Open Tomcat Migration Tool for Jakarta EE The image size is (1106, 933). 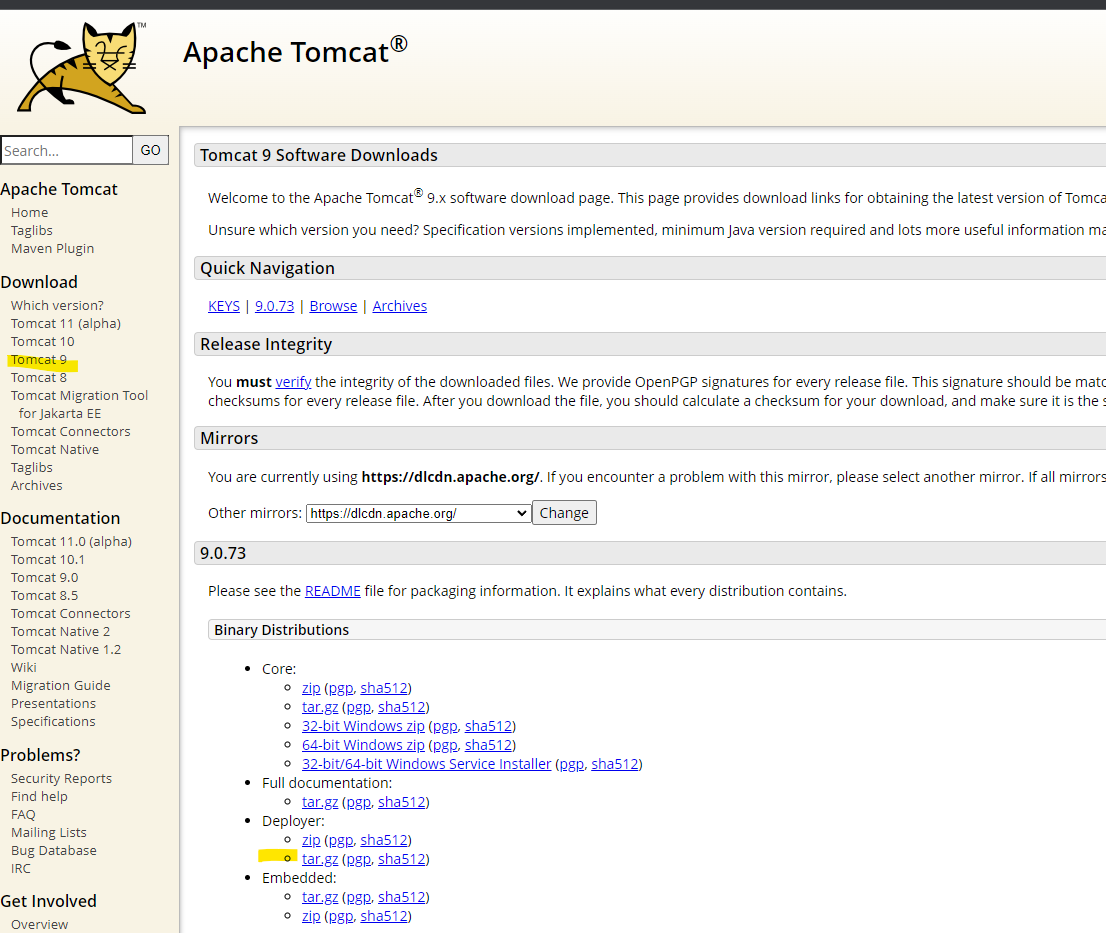click(x=79, y=404)
